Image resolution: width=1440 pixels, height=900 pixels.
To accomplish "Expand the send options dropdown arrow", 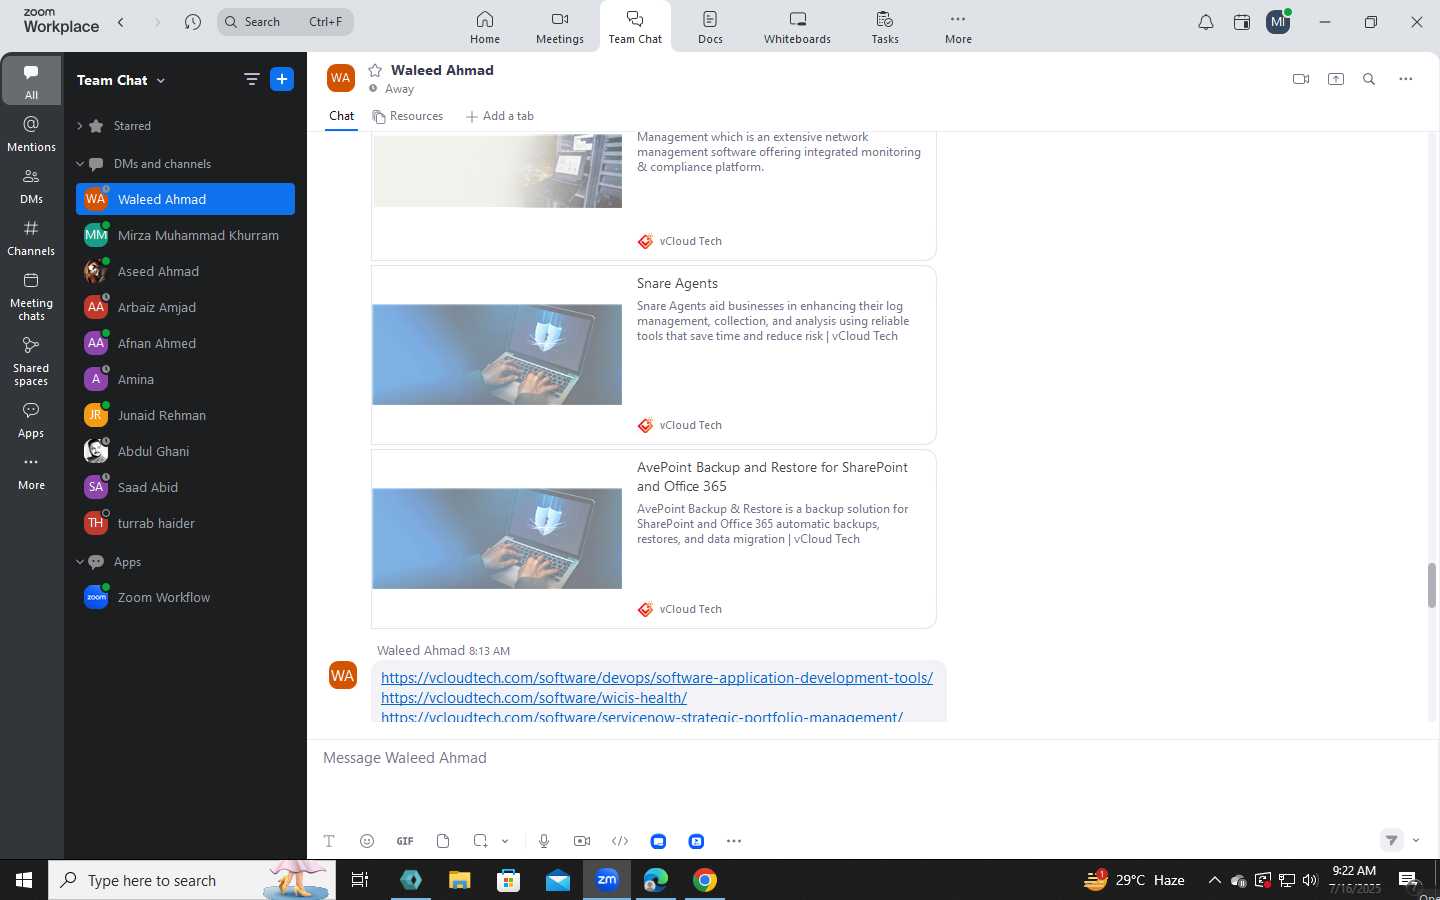I will pyautogui.click(x=1416, y=840).
